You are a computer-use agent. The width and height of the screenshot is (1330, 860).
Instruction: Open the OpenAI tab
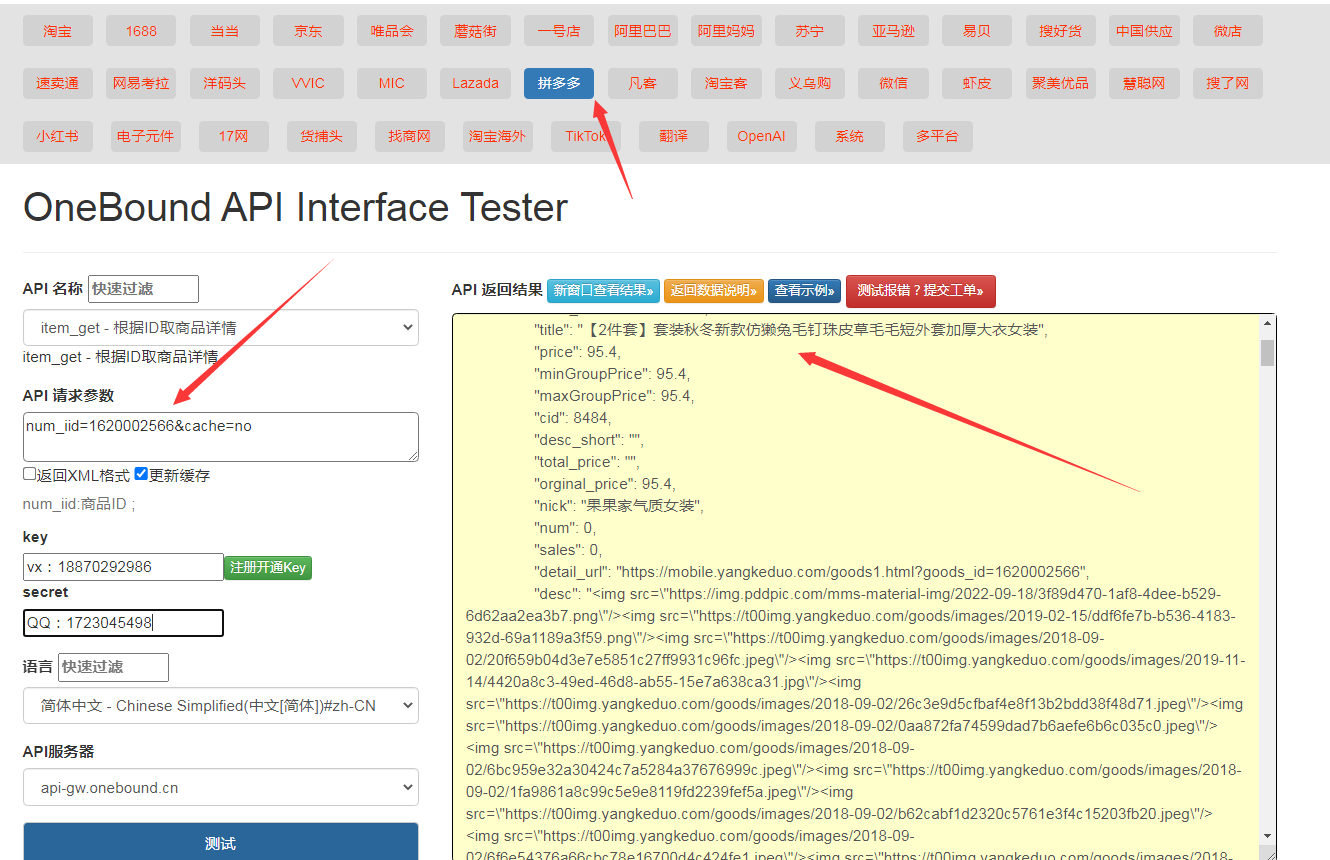tap(761, 136)
